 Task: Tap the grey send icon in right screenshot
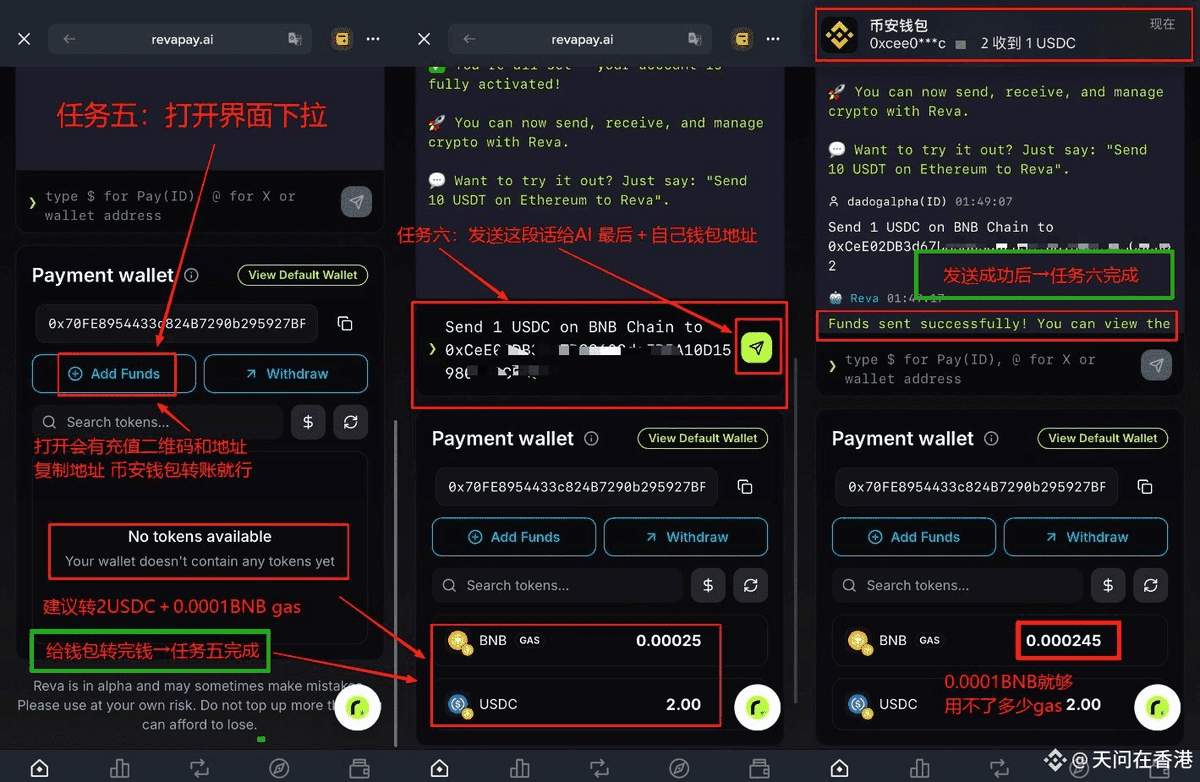pos(1156,365)
